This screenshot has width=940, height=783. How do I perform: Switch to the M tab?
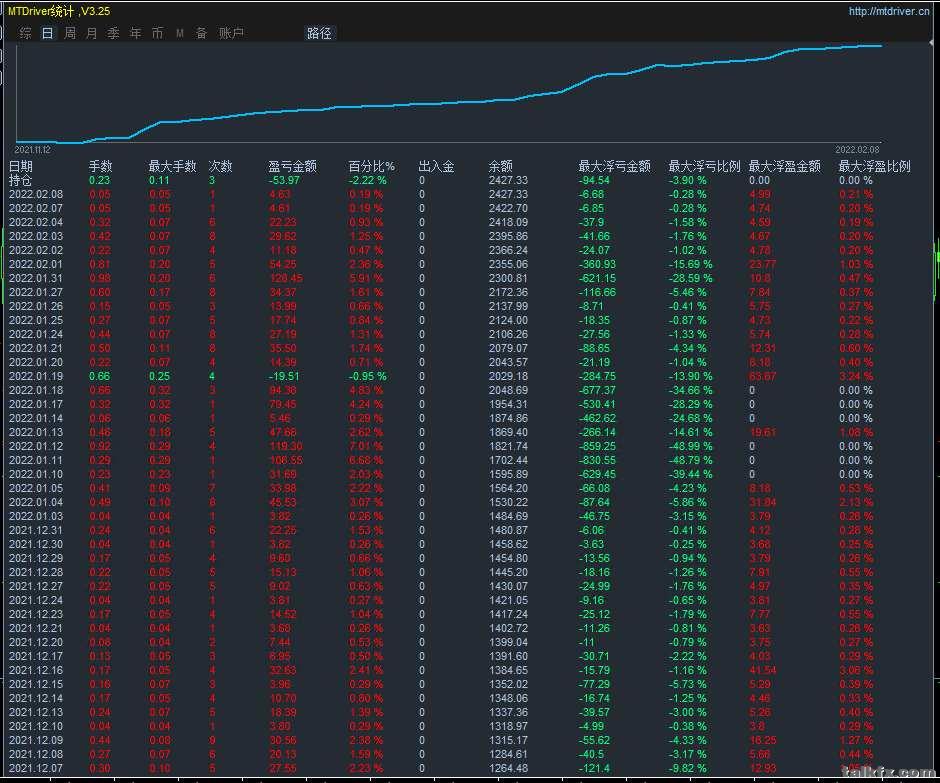180,33
